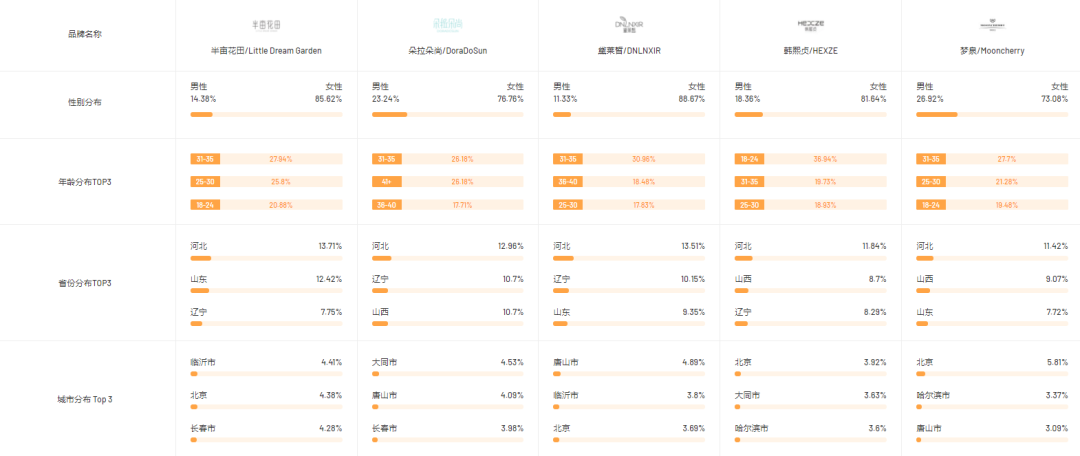
Task: Click the Mooncherry gender distribution bar
Action: tap(992, 115)
